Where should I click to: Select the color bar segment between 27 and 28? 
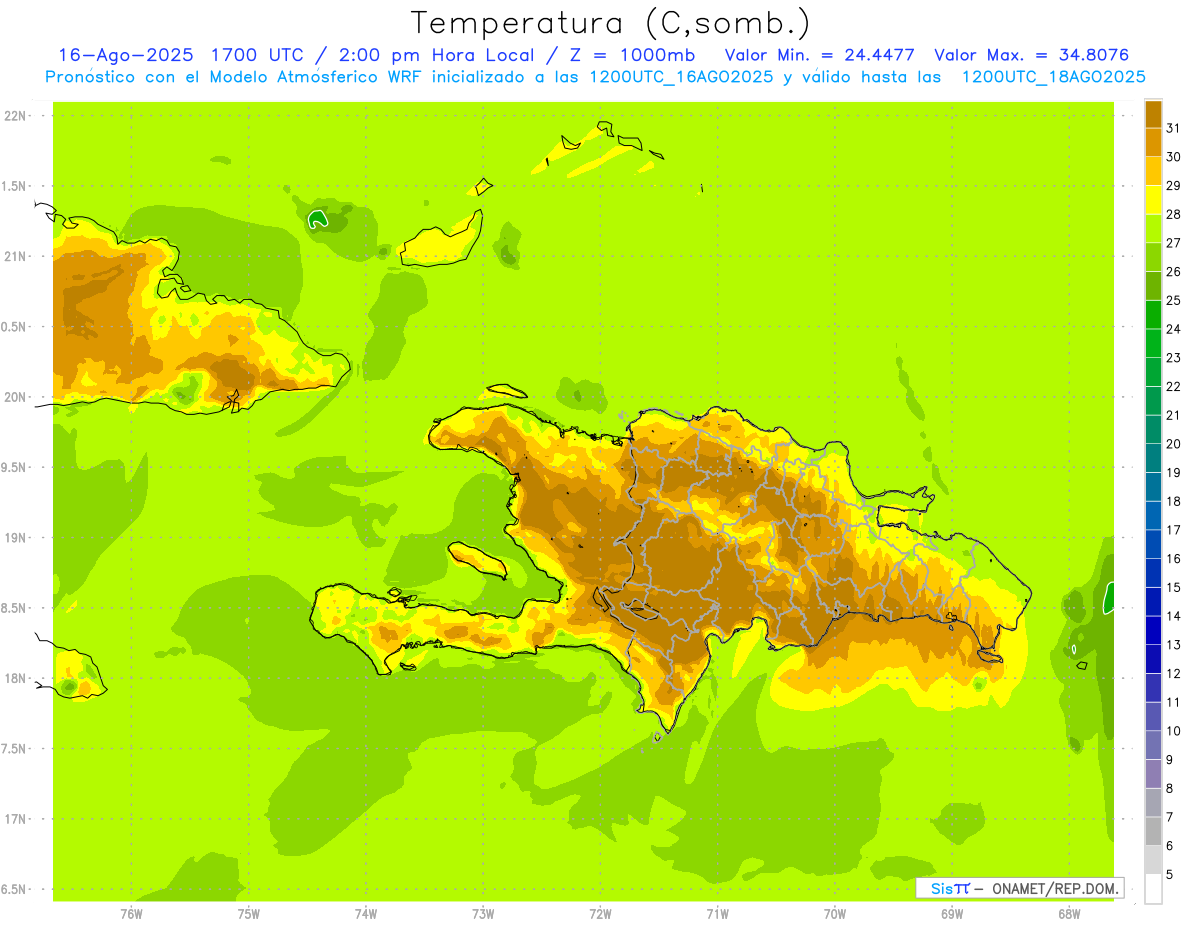pos(1153,228)
